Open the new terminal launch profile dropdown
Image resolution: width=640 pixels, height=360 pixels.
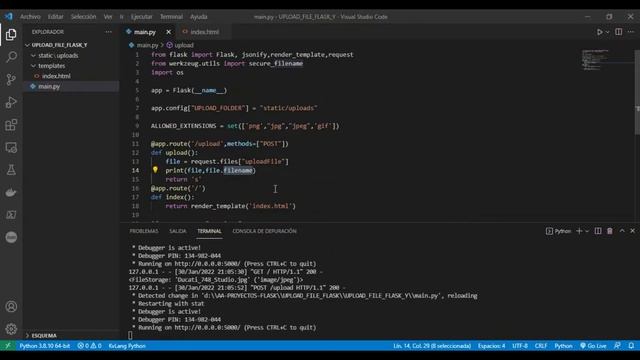pyautogui.click(x=587, y=231)
